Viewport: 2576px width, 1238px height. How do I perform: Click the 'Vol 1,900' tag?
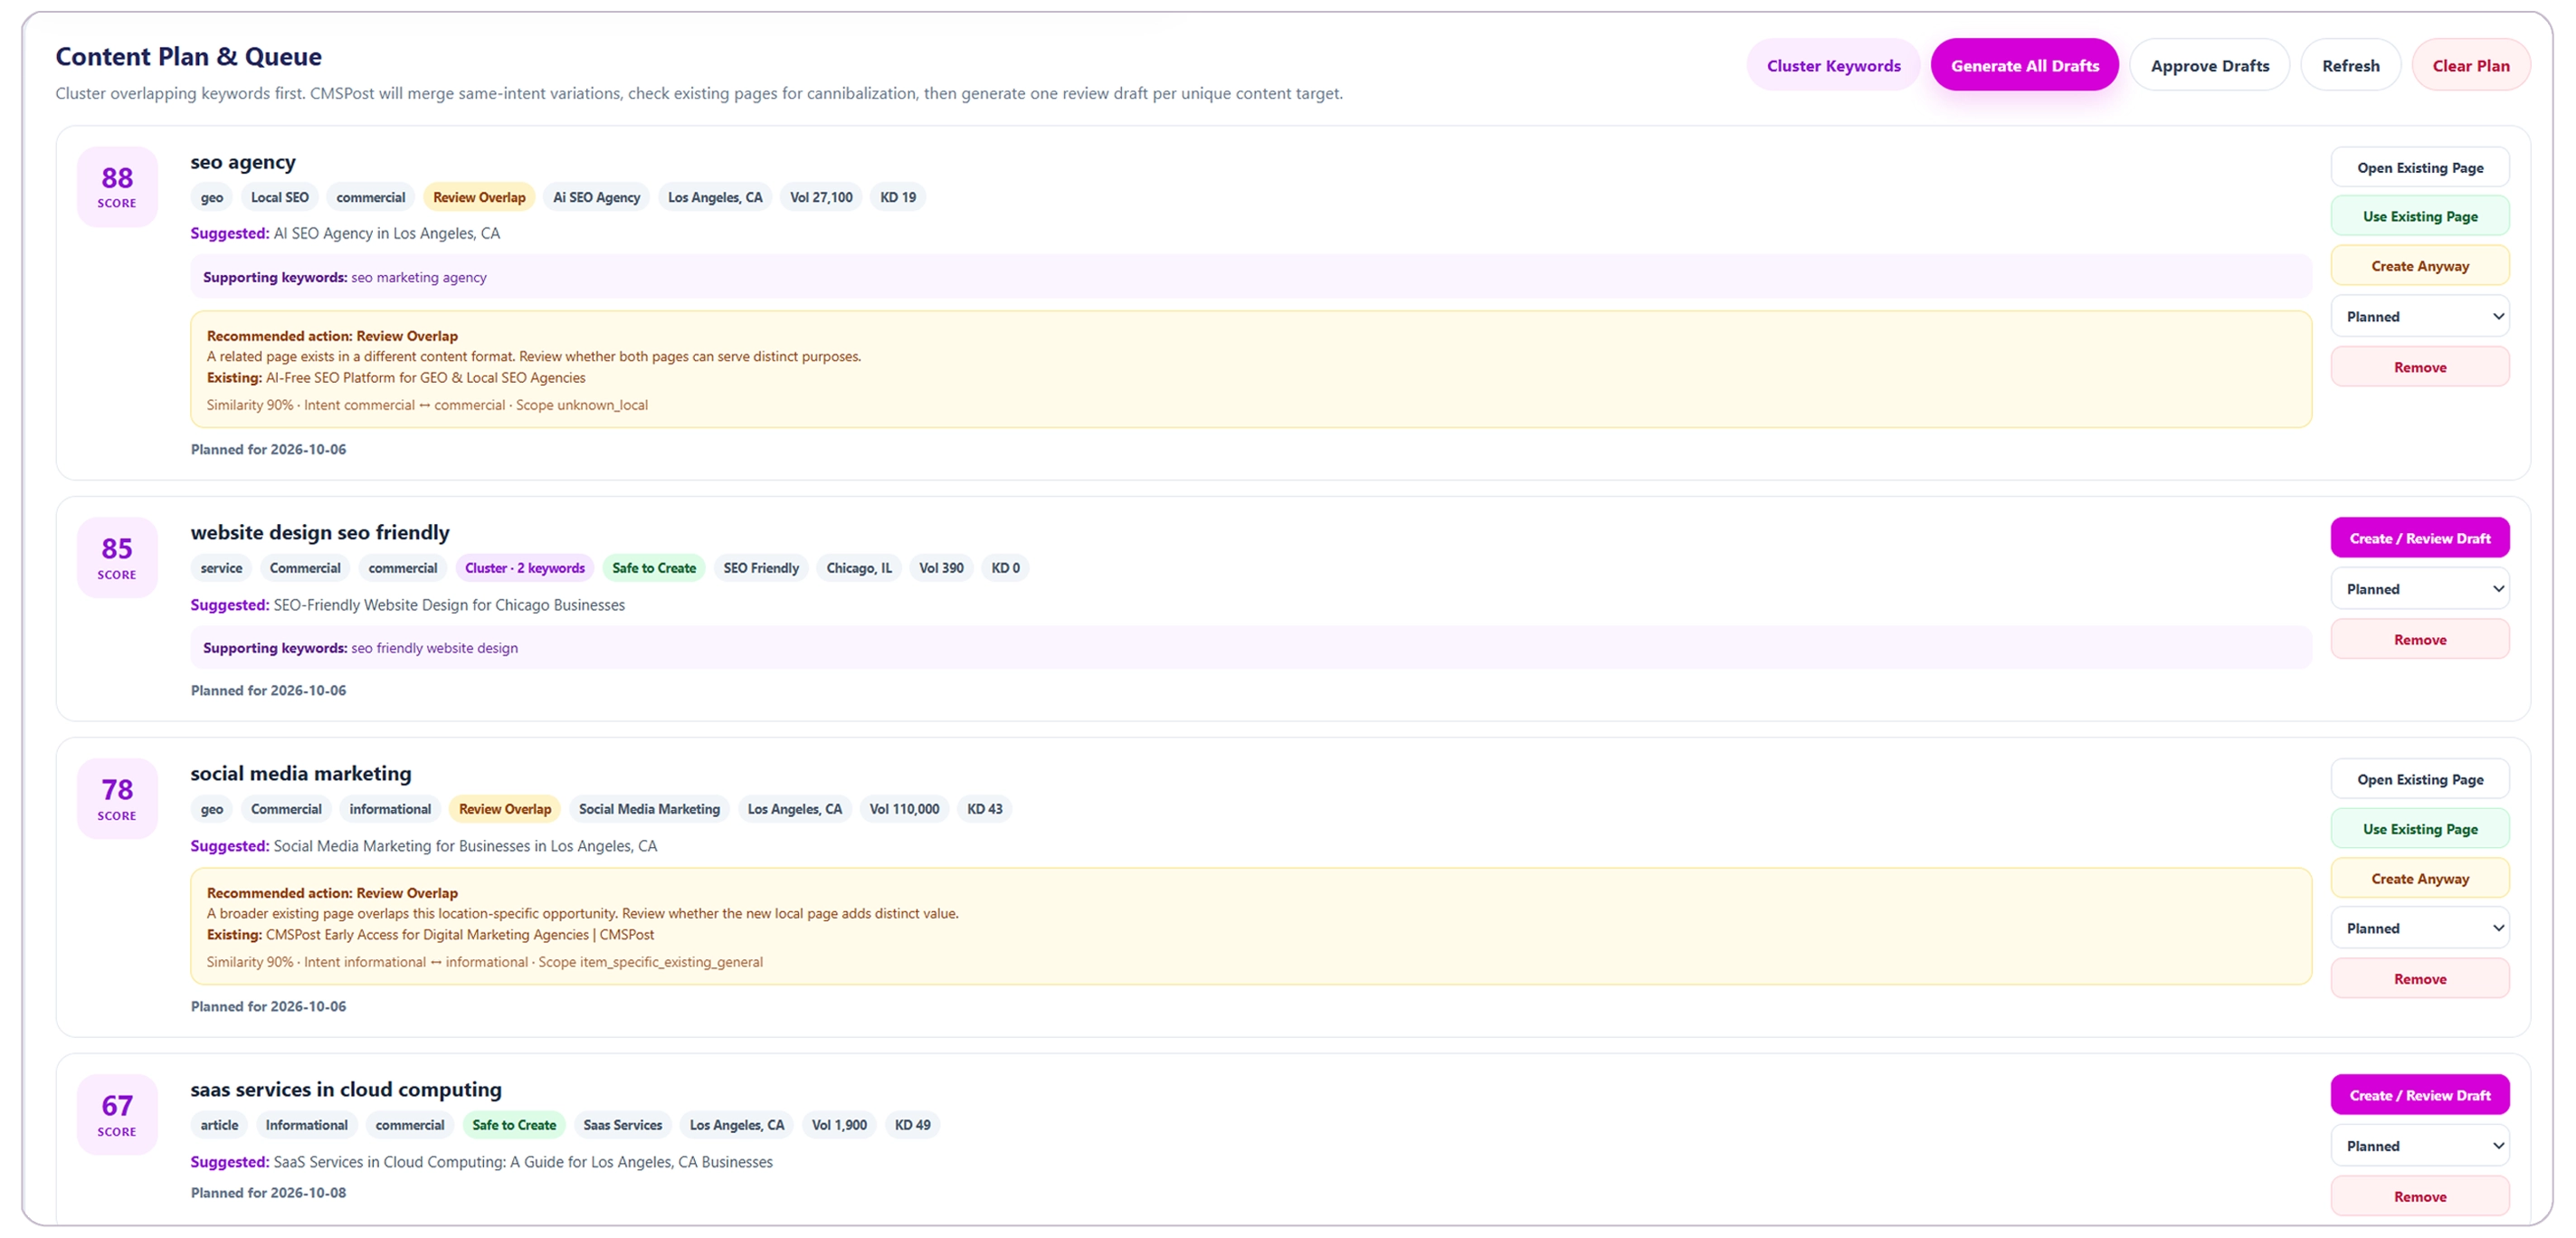click(839, 1125)
